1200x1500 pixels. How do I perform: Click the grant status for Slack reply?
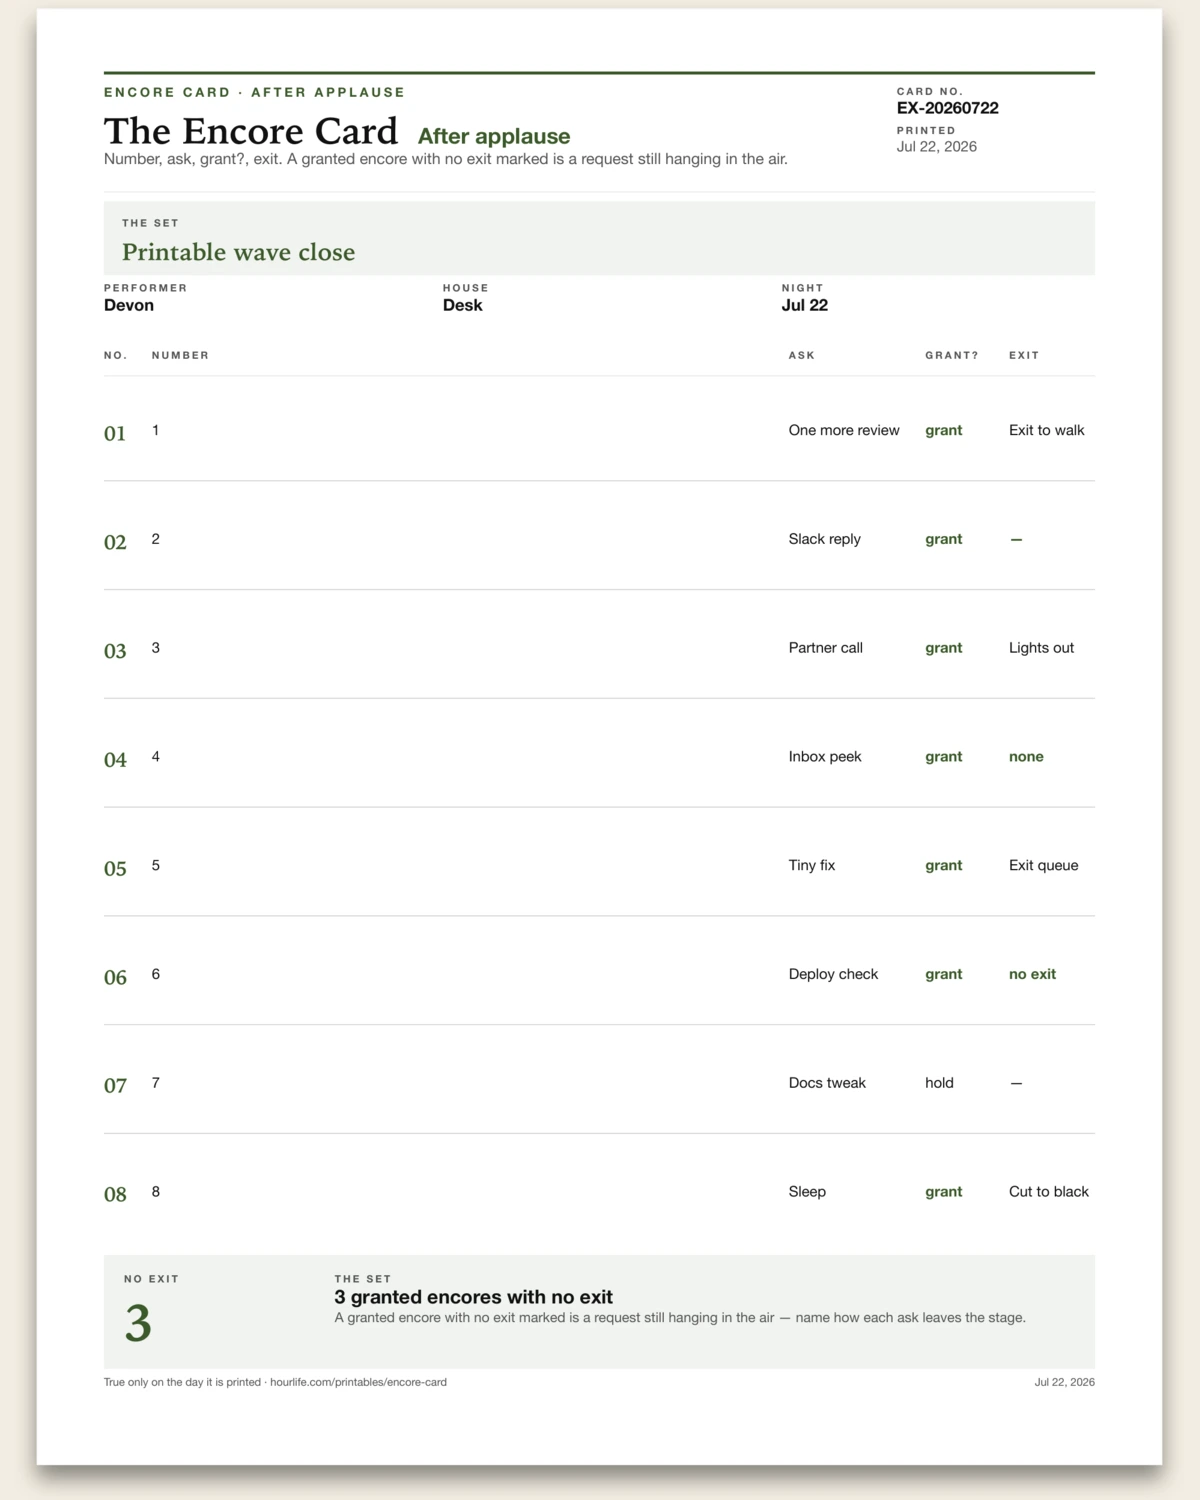tap(943, 539)
